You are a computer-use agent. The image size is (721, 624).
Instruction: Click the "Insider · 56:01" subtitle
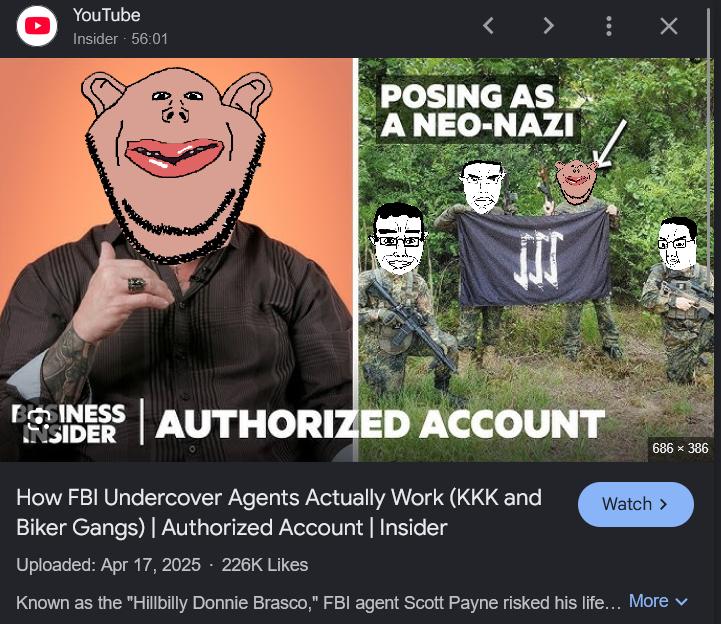tap(120, 39)
